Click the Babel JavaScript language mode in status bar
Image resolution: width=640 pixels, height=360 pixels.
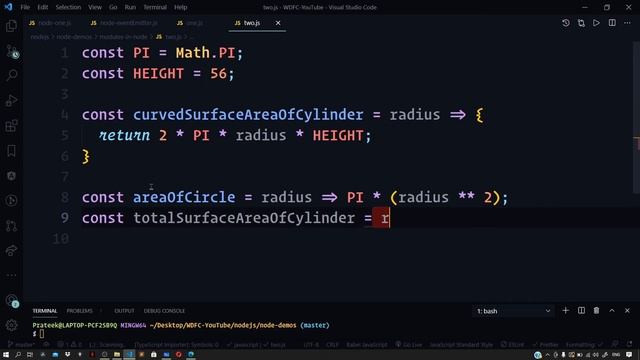pos(367,345)
